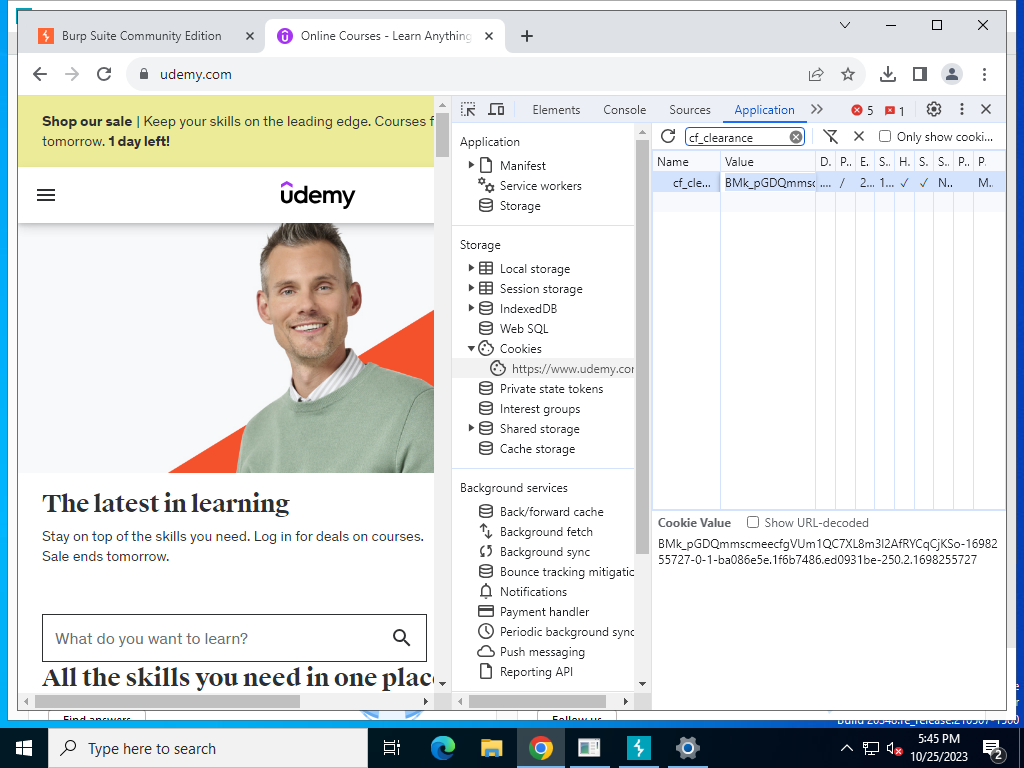Viewport: 1024px width, 768px height.
Task: Open the Windows Start menu
Action: click(x=24, y=748)
